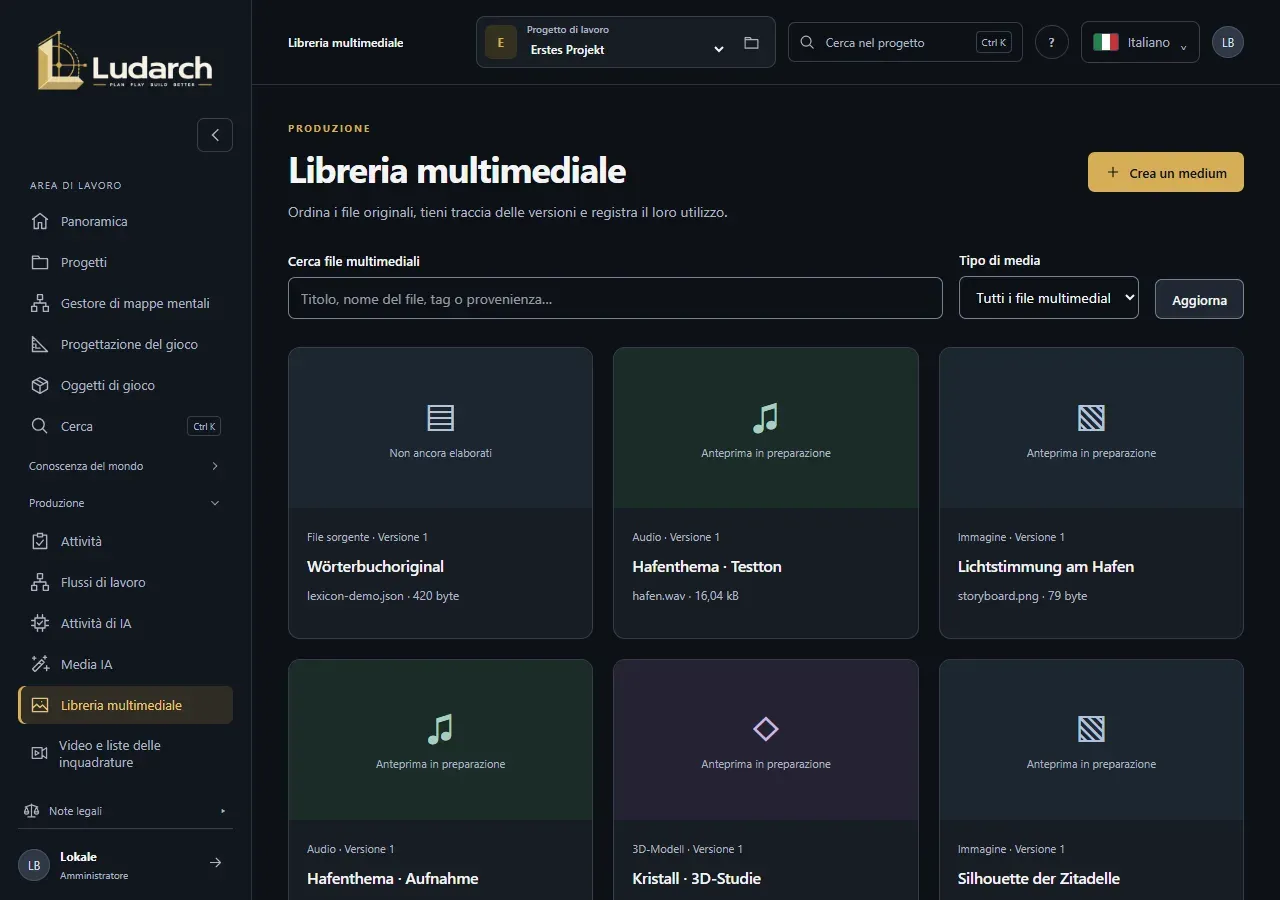Select the Progettazione del gioco icon
The height and width of the screenshot is (900, 1280).
pyautogui.click(x=40, y=344)
